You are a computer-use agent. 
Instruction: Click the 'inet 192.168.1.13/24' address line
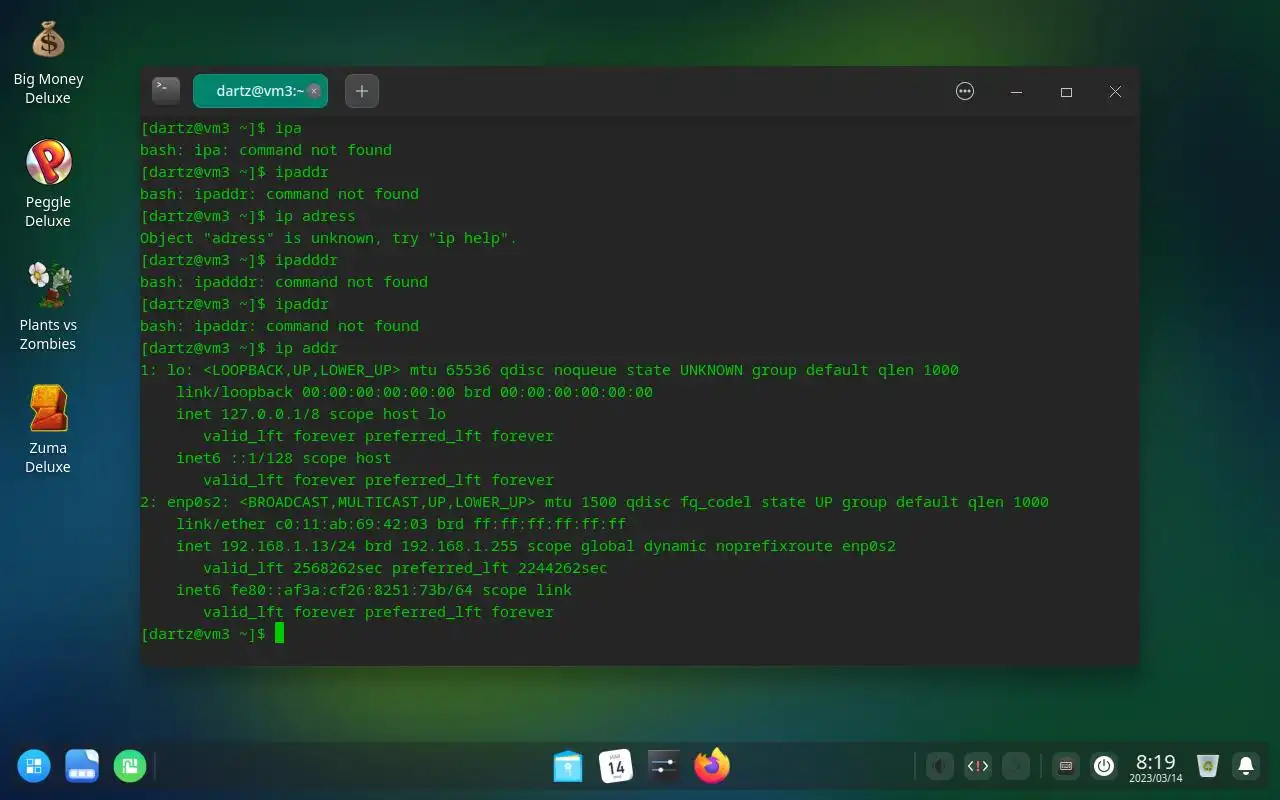tap(536, 546)
